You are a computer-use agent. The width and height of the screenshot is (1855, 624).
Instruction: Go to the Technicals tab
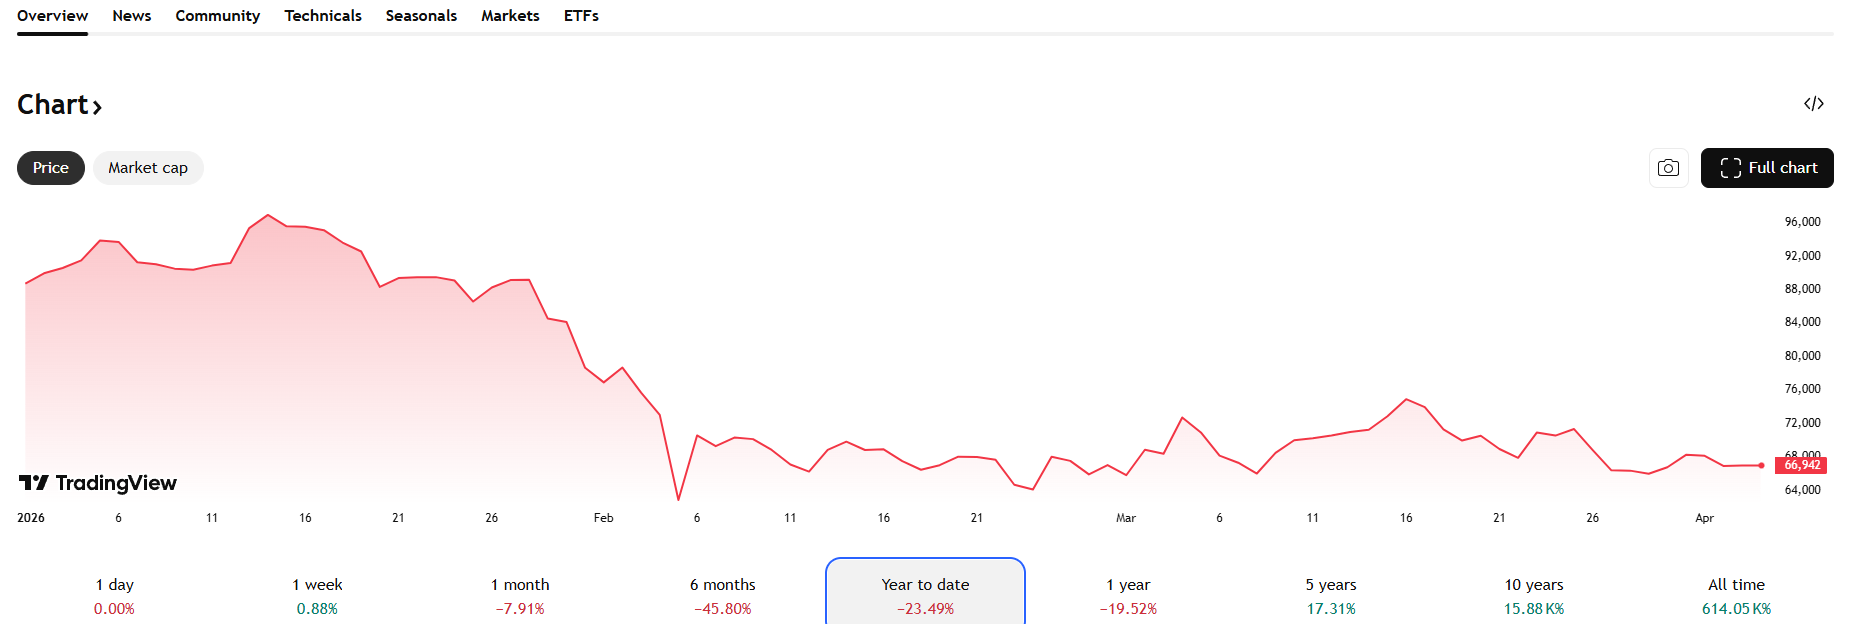[x=323, y=16]
